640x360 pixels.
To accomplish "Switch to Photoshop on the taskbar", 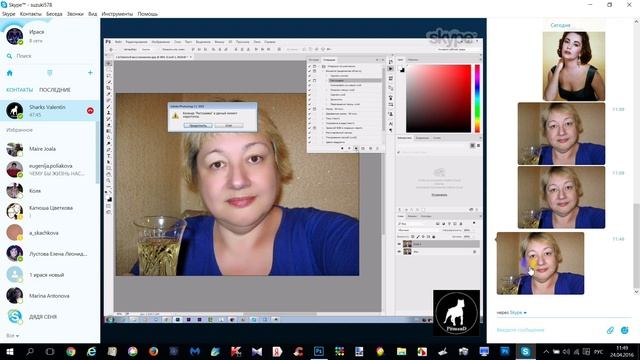I will [319, 351].
